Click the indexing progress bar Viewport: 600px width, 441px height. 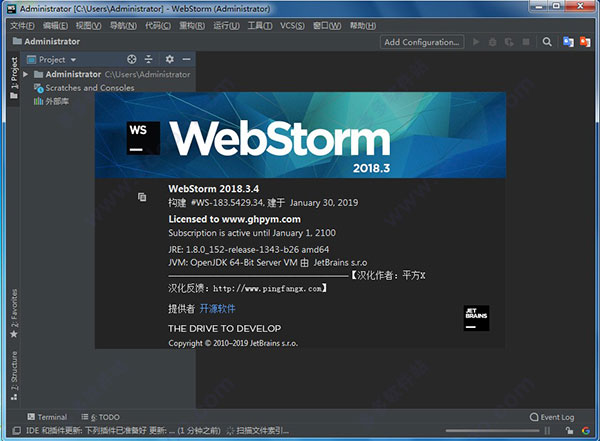492,431
